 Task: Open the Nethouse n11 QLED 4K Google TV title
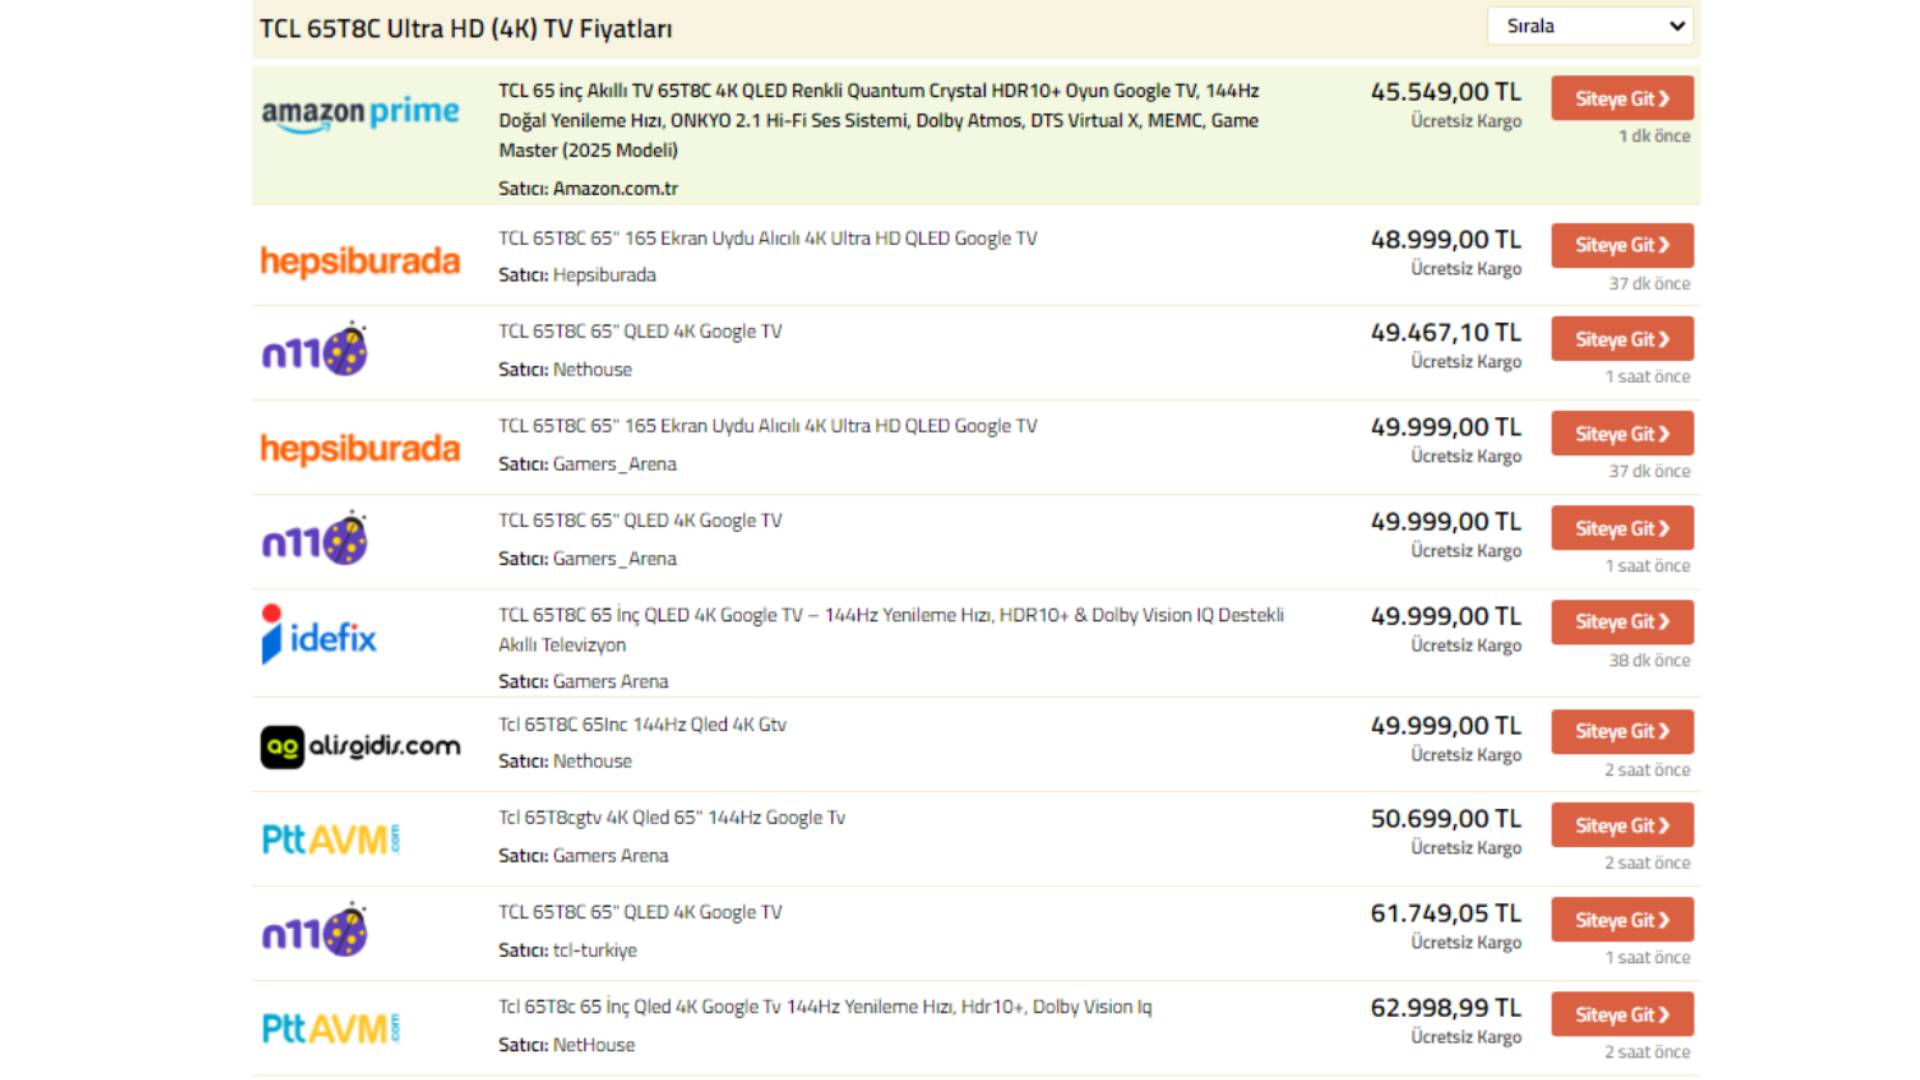pyautogui.click(x=640, y=332)
